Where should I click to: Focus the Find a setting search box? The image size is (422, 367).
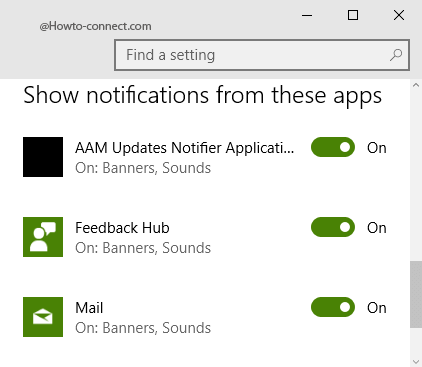click(262, 55)
